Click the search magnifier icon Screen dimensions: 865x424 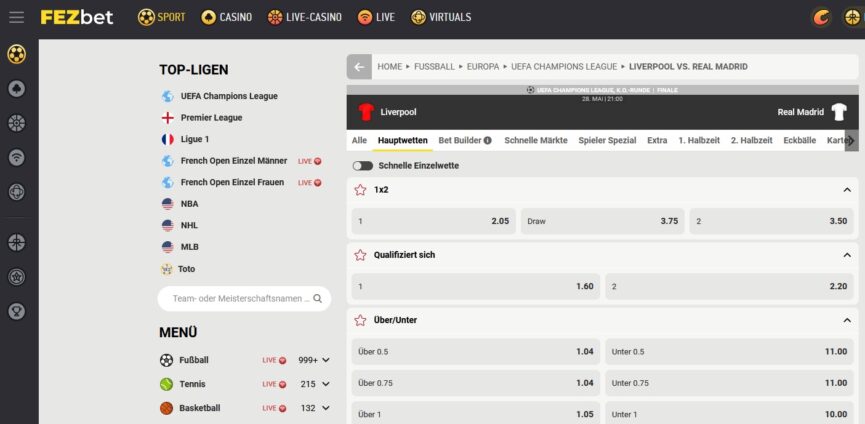(x=317, y=298)
